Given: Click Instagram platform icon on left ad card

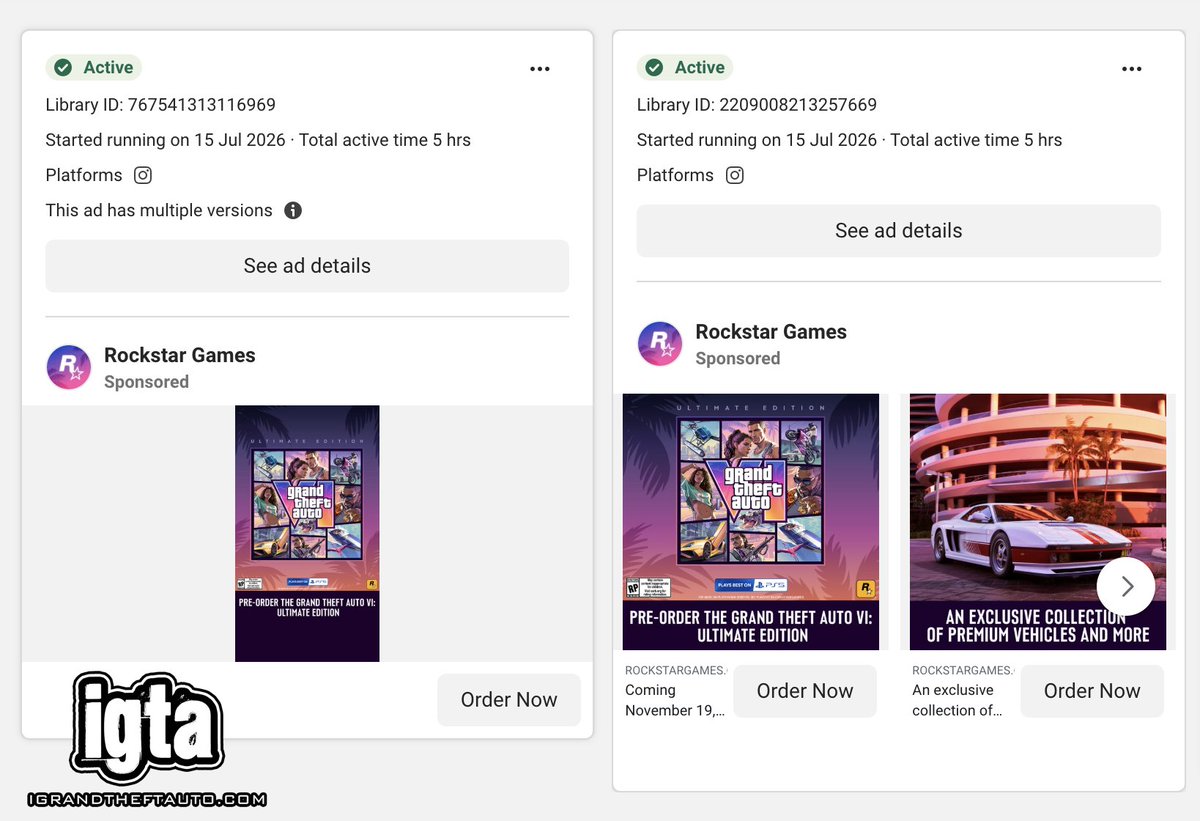Looking at the screenshot, I should coord(143,175).
